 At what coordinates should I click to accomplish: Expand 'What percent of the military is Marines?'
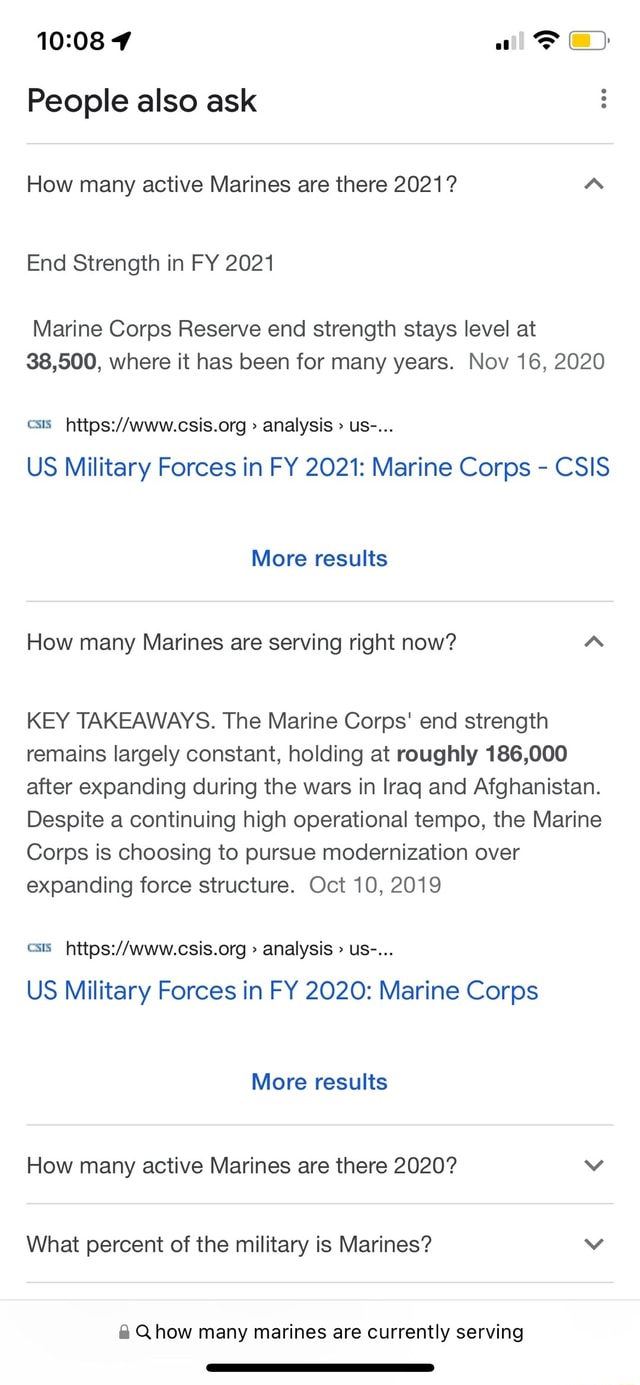(593, 1243)
